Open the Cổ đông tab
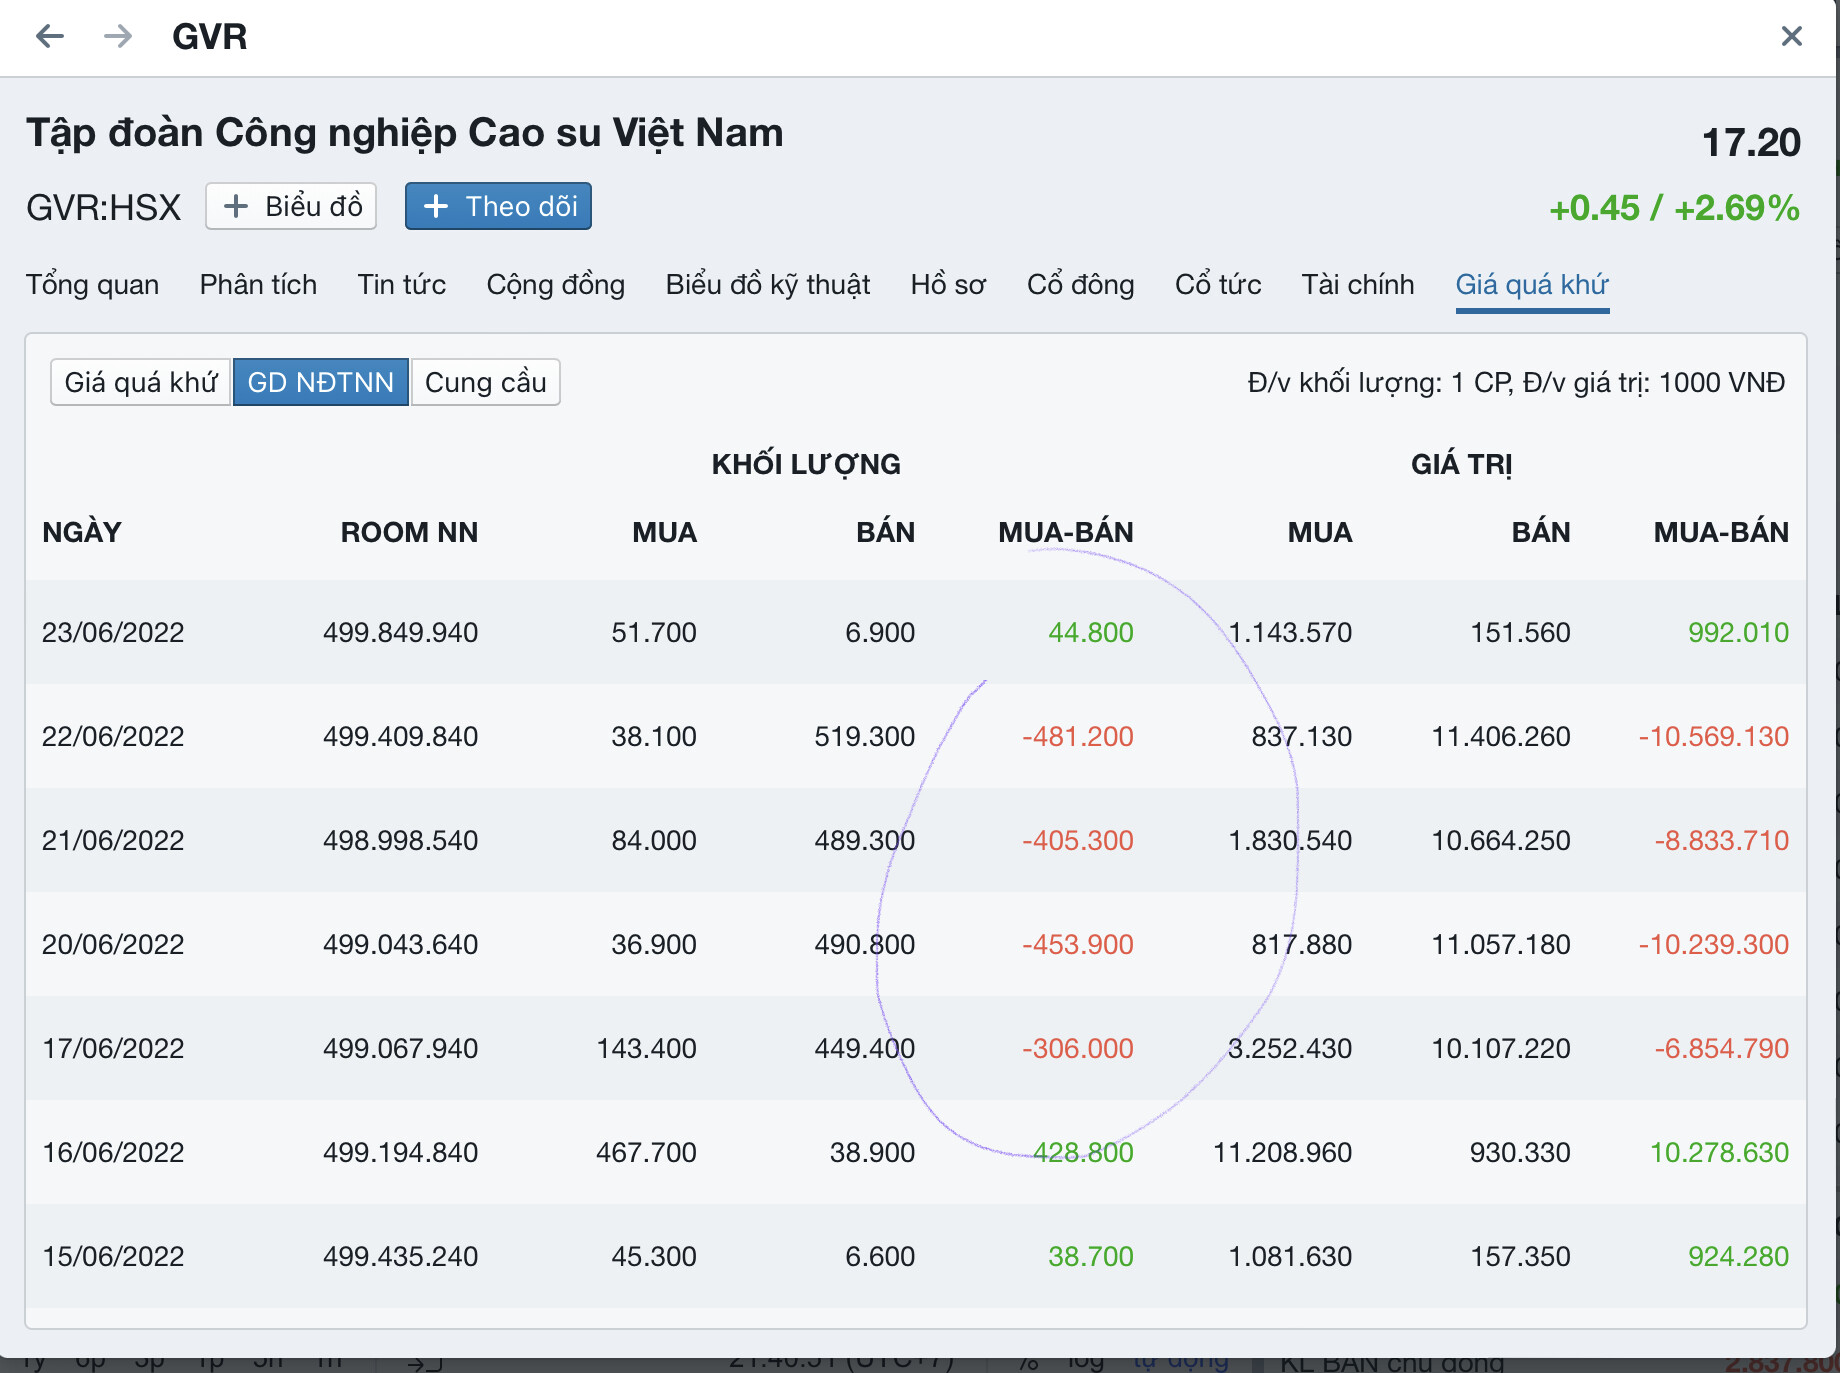The width and height of the screenshot is (1840, 1373). coord(1081,285)
